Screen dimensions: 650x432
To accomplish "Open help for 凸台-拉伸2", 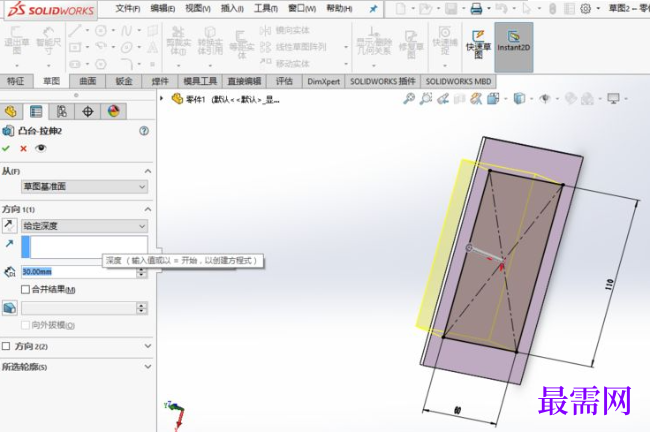I will click(x=144, y=131).
